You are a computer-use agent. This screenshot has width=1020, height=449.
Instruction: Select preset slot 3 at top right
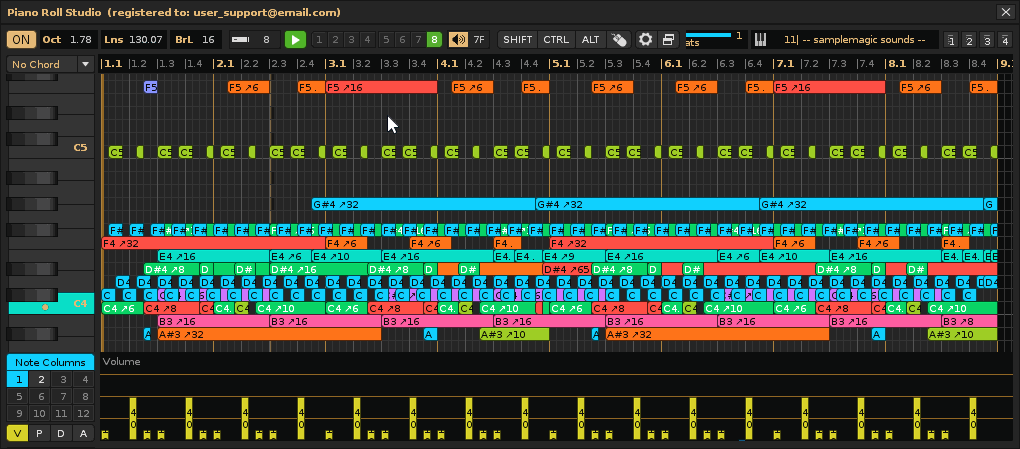coord(987,40)
